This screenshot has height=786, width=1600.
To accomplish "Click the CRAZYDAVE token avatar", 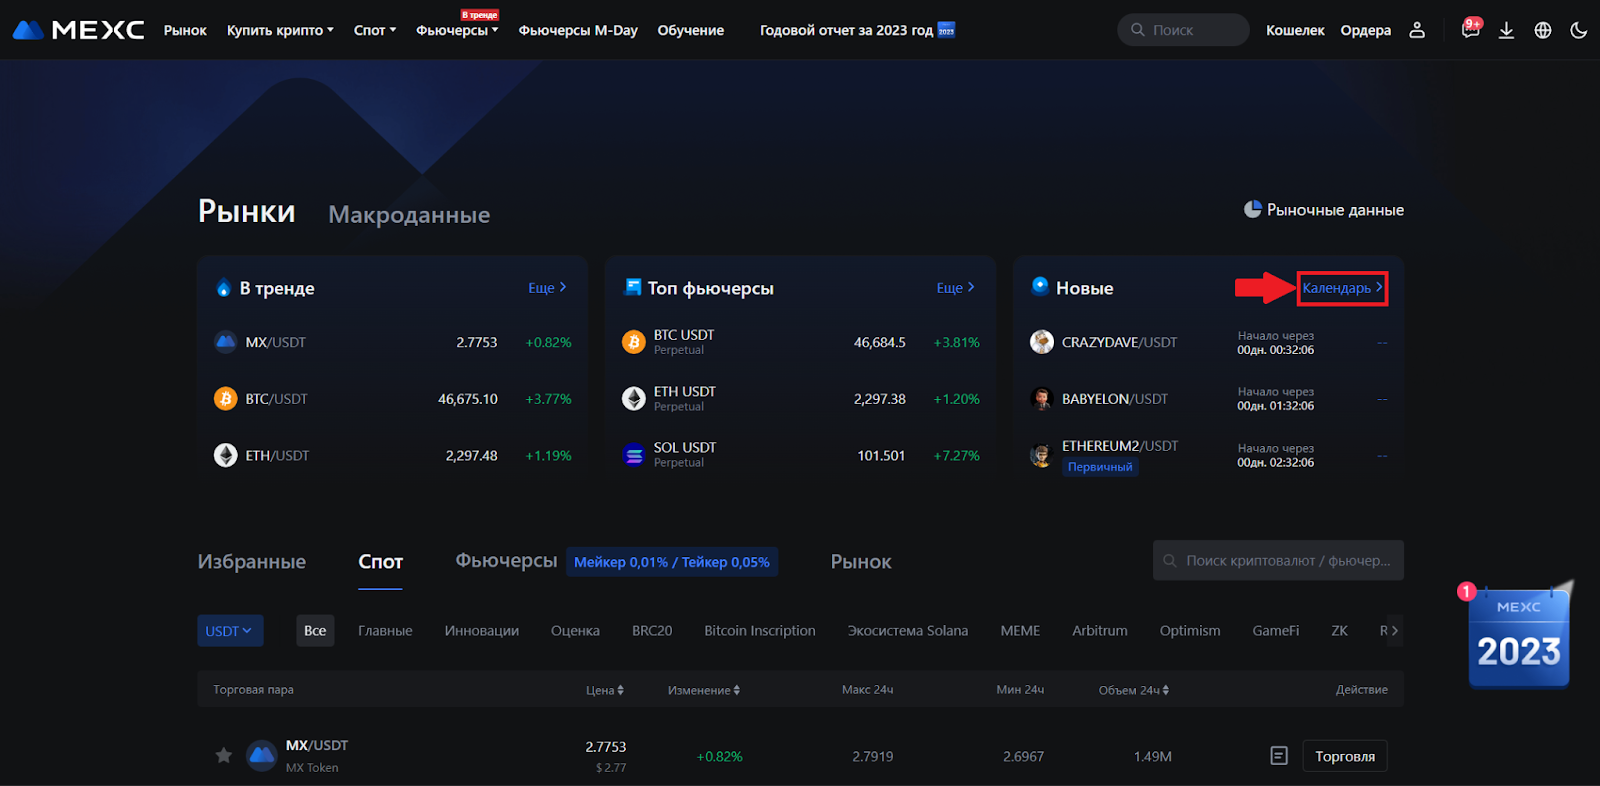I will [1042, 342].
